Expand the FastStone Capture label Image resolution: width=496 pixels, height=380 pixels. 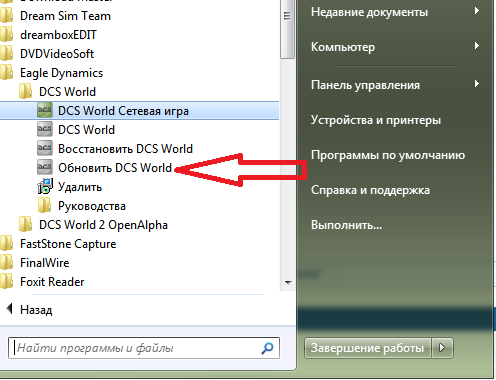tap(68, 244)
